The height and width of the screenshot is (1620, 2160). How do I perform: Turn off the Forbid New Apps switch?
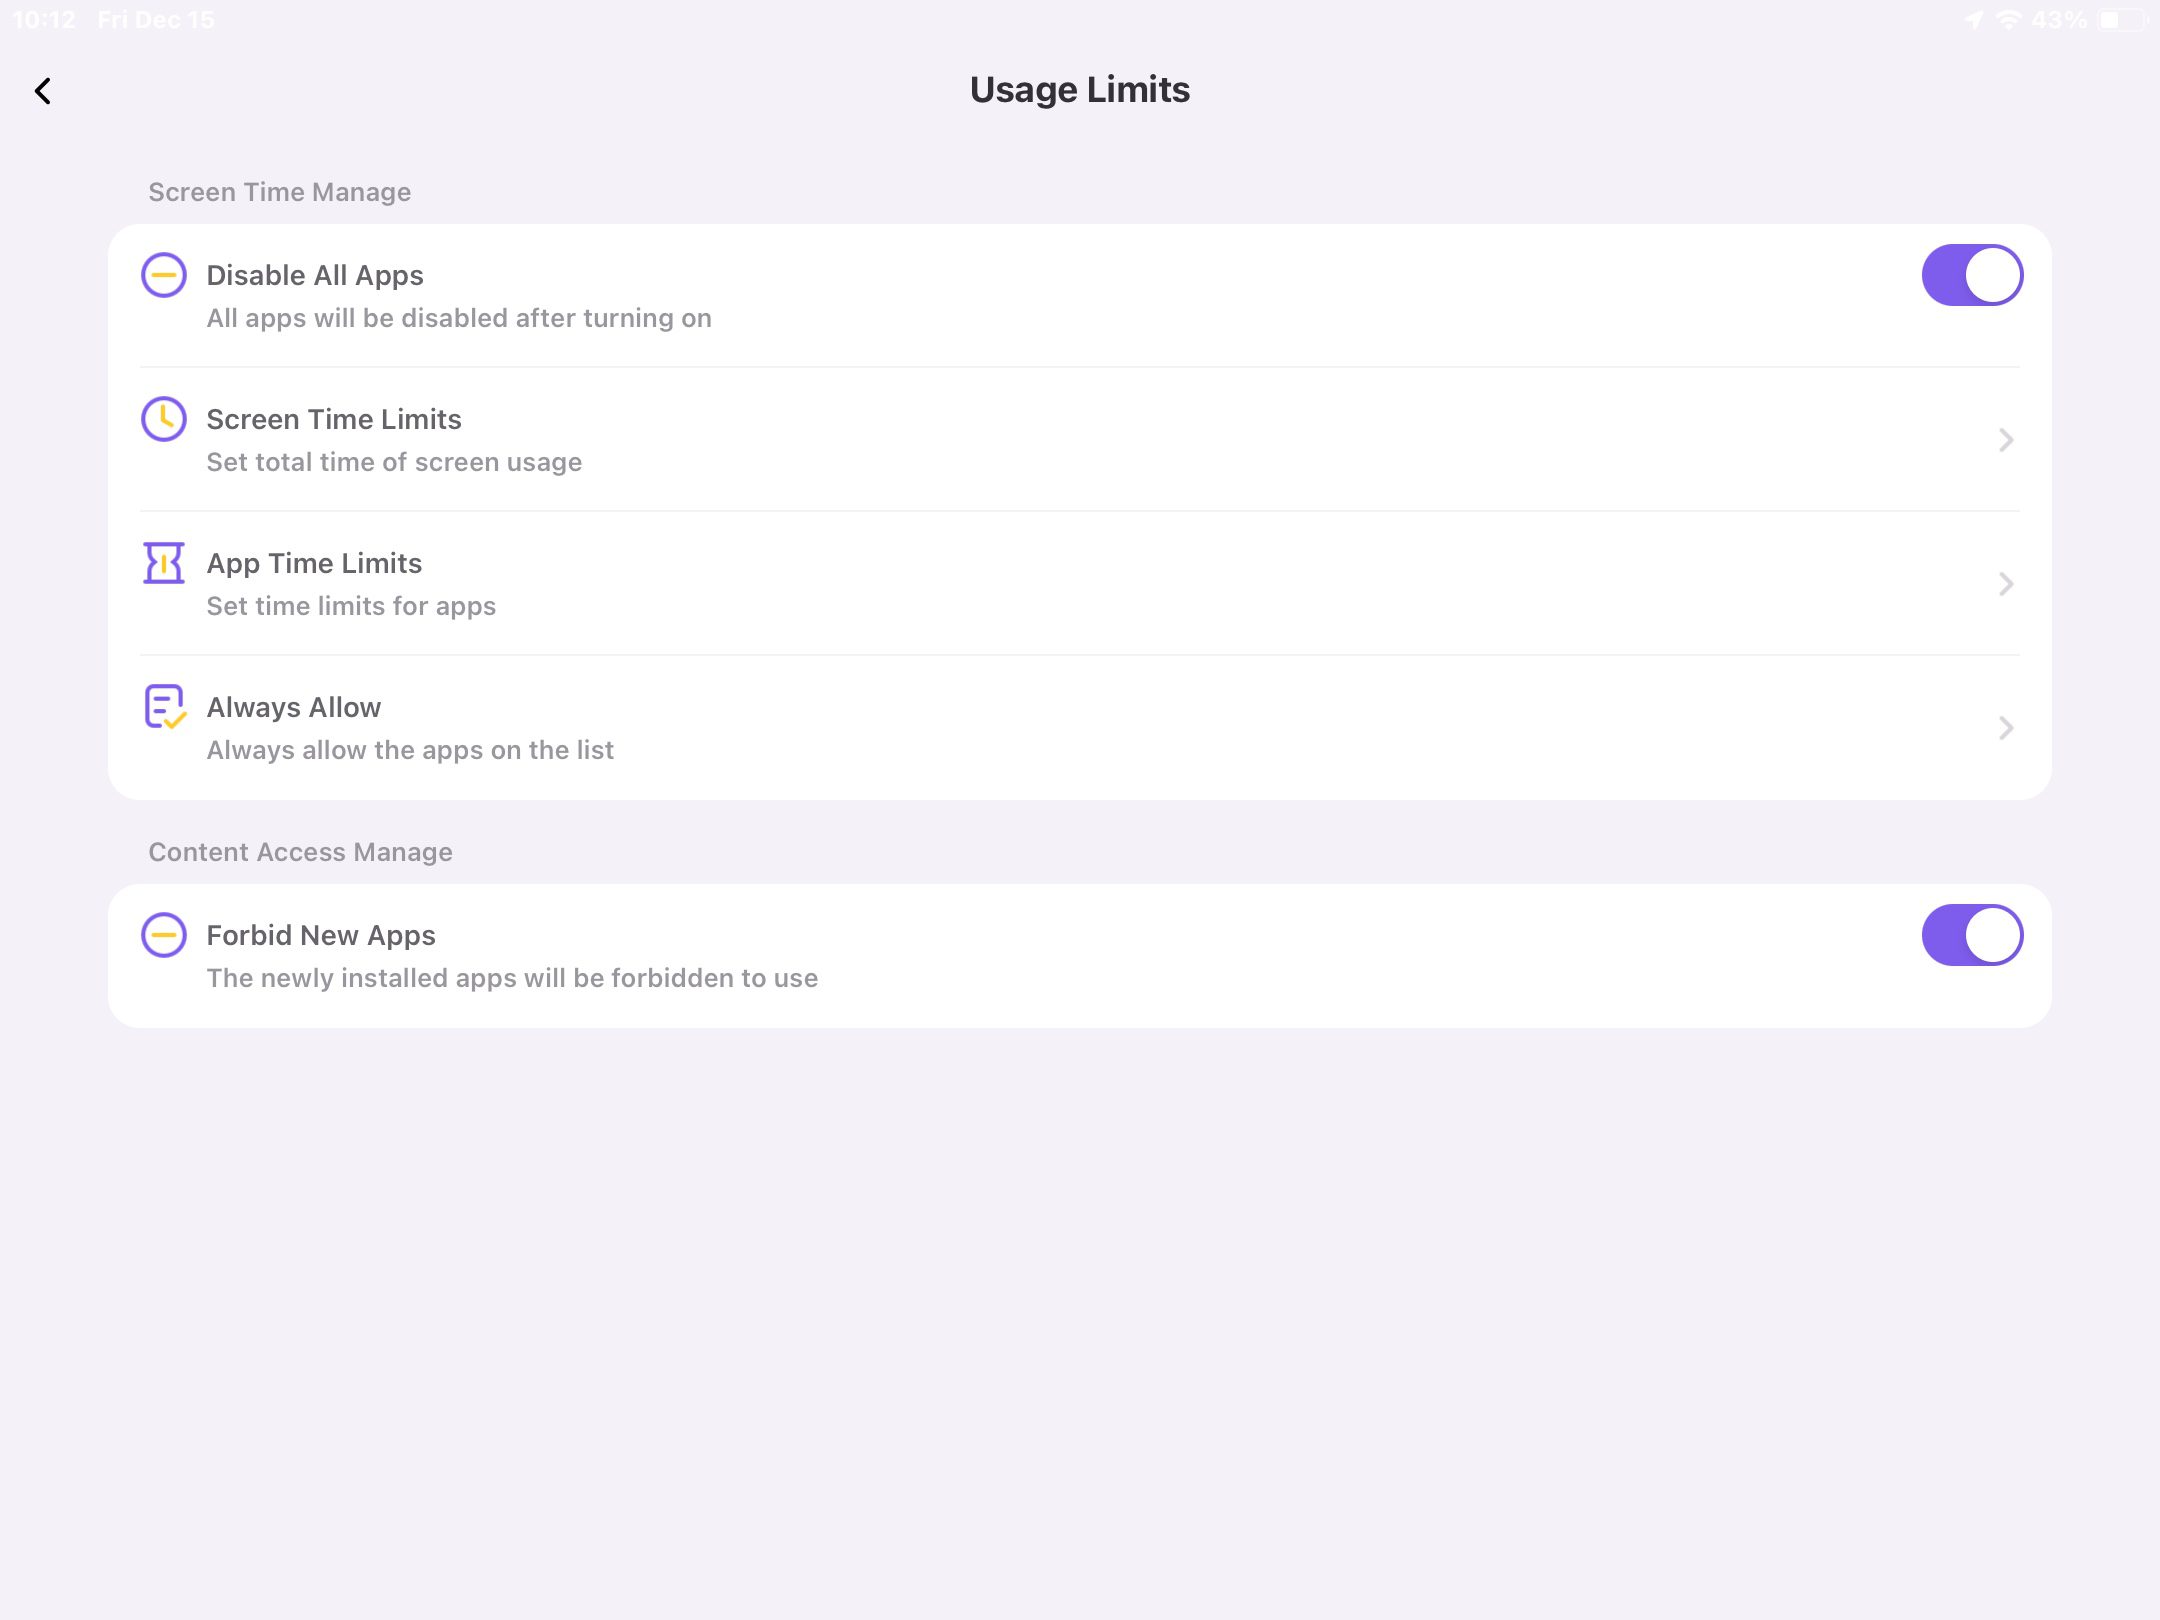1972,935
